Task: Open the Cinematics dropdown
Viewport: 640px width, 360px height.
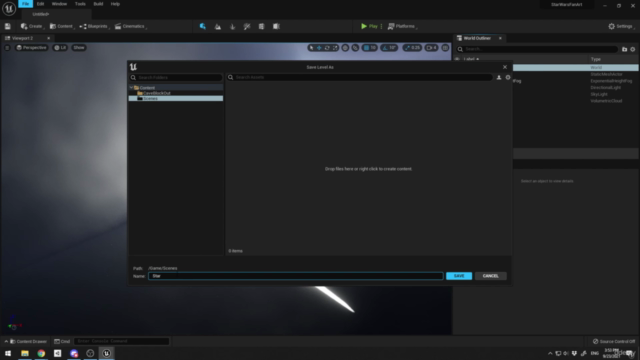Action: coord(131,26)
